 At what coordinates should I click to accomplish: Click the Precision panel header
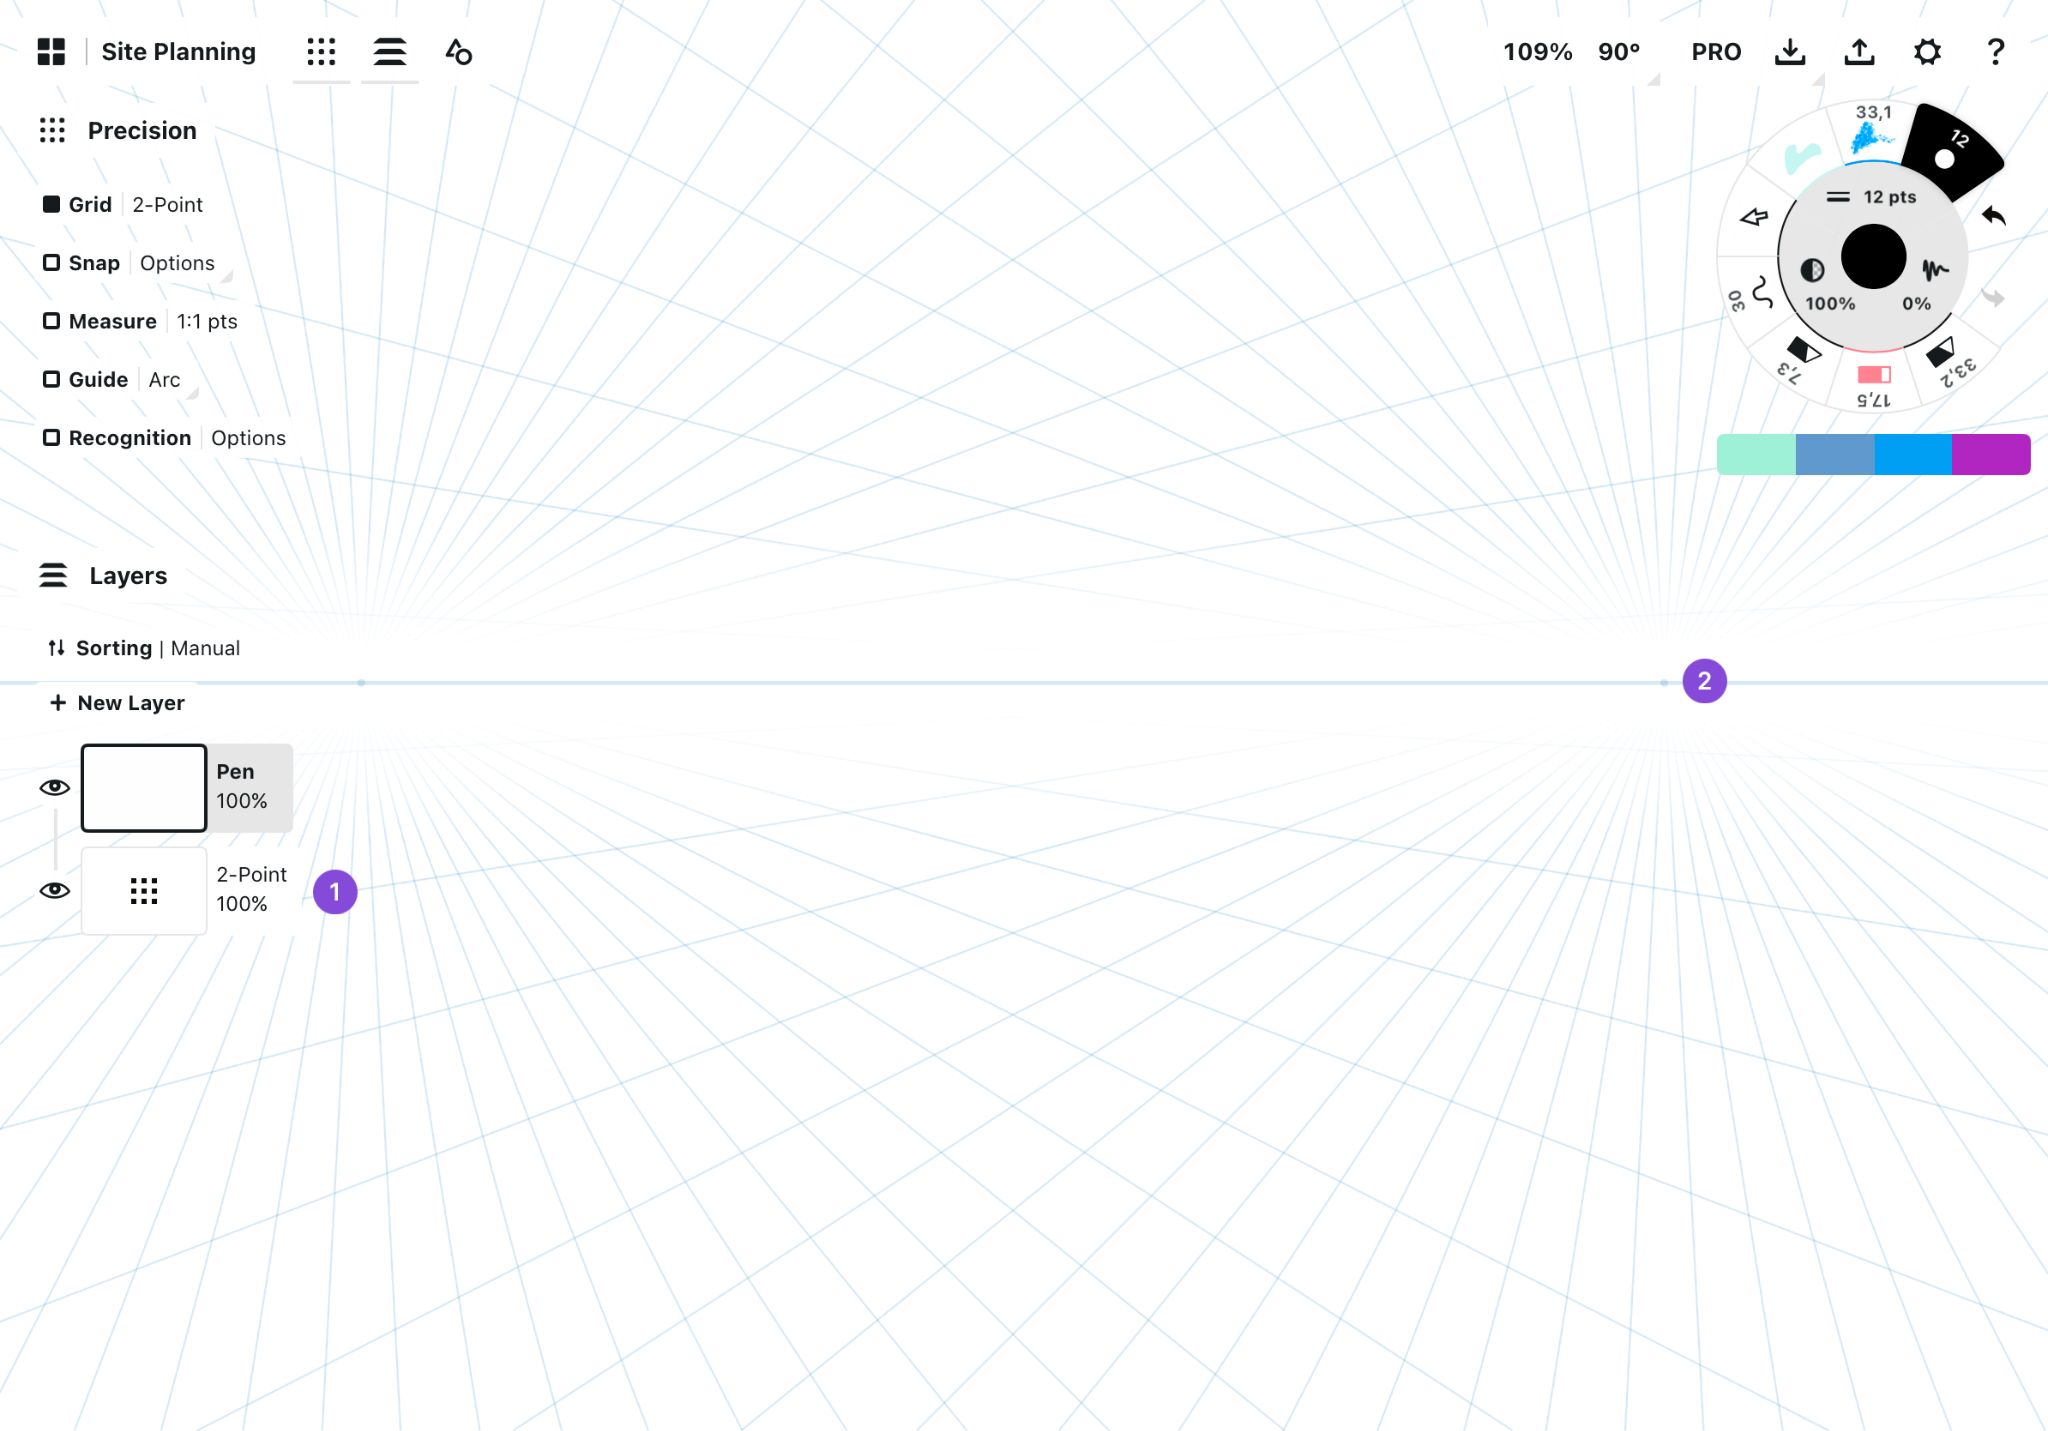pos(117,131)
